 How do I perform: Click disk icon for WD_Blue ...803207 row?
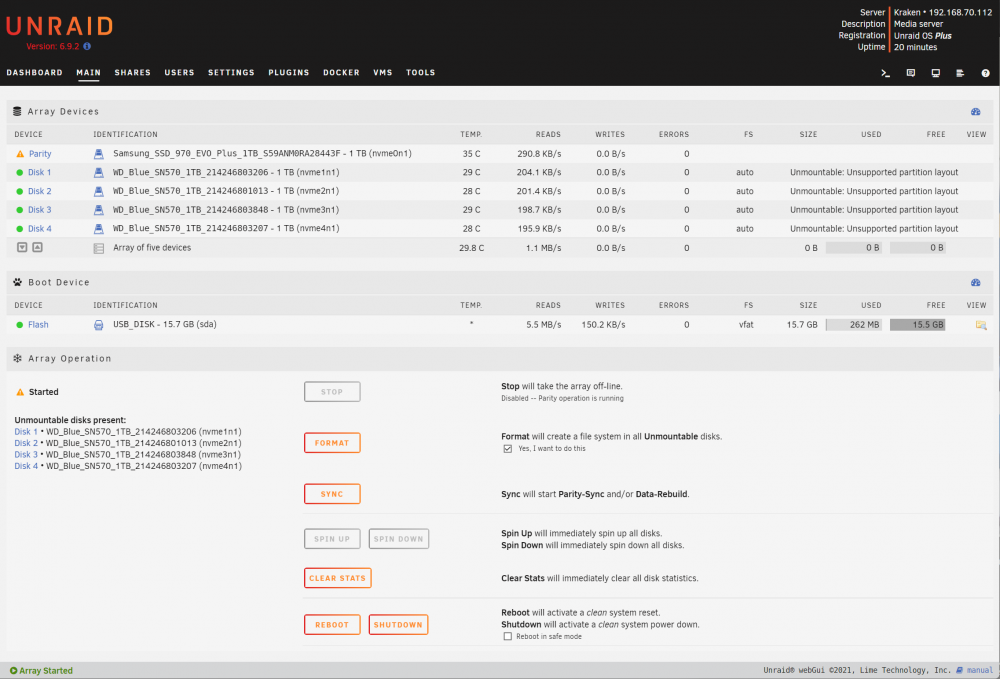click(99, 228)
